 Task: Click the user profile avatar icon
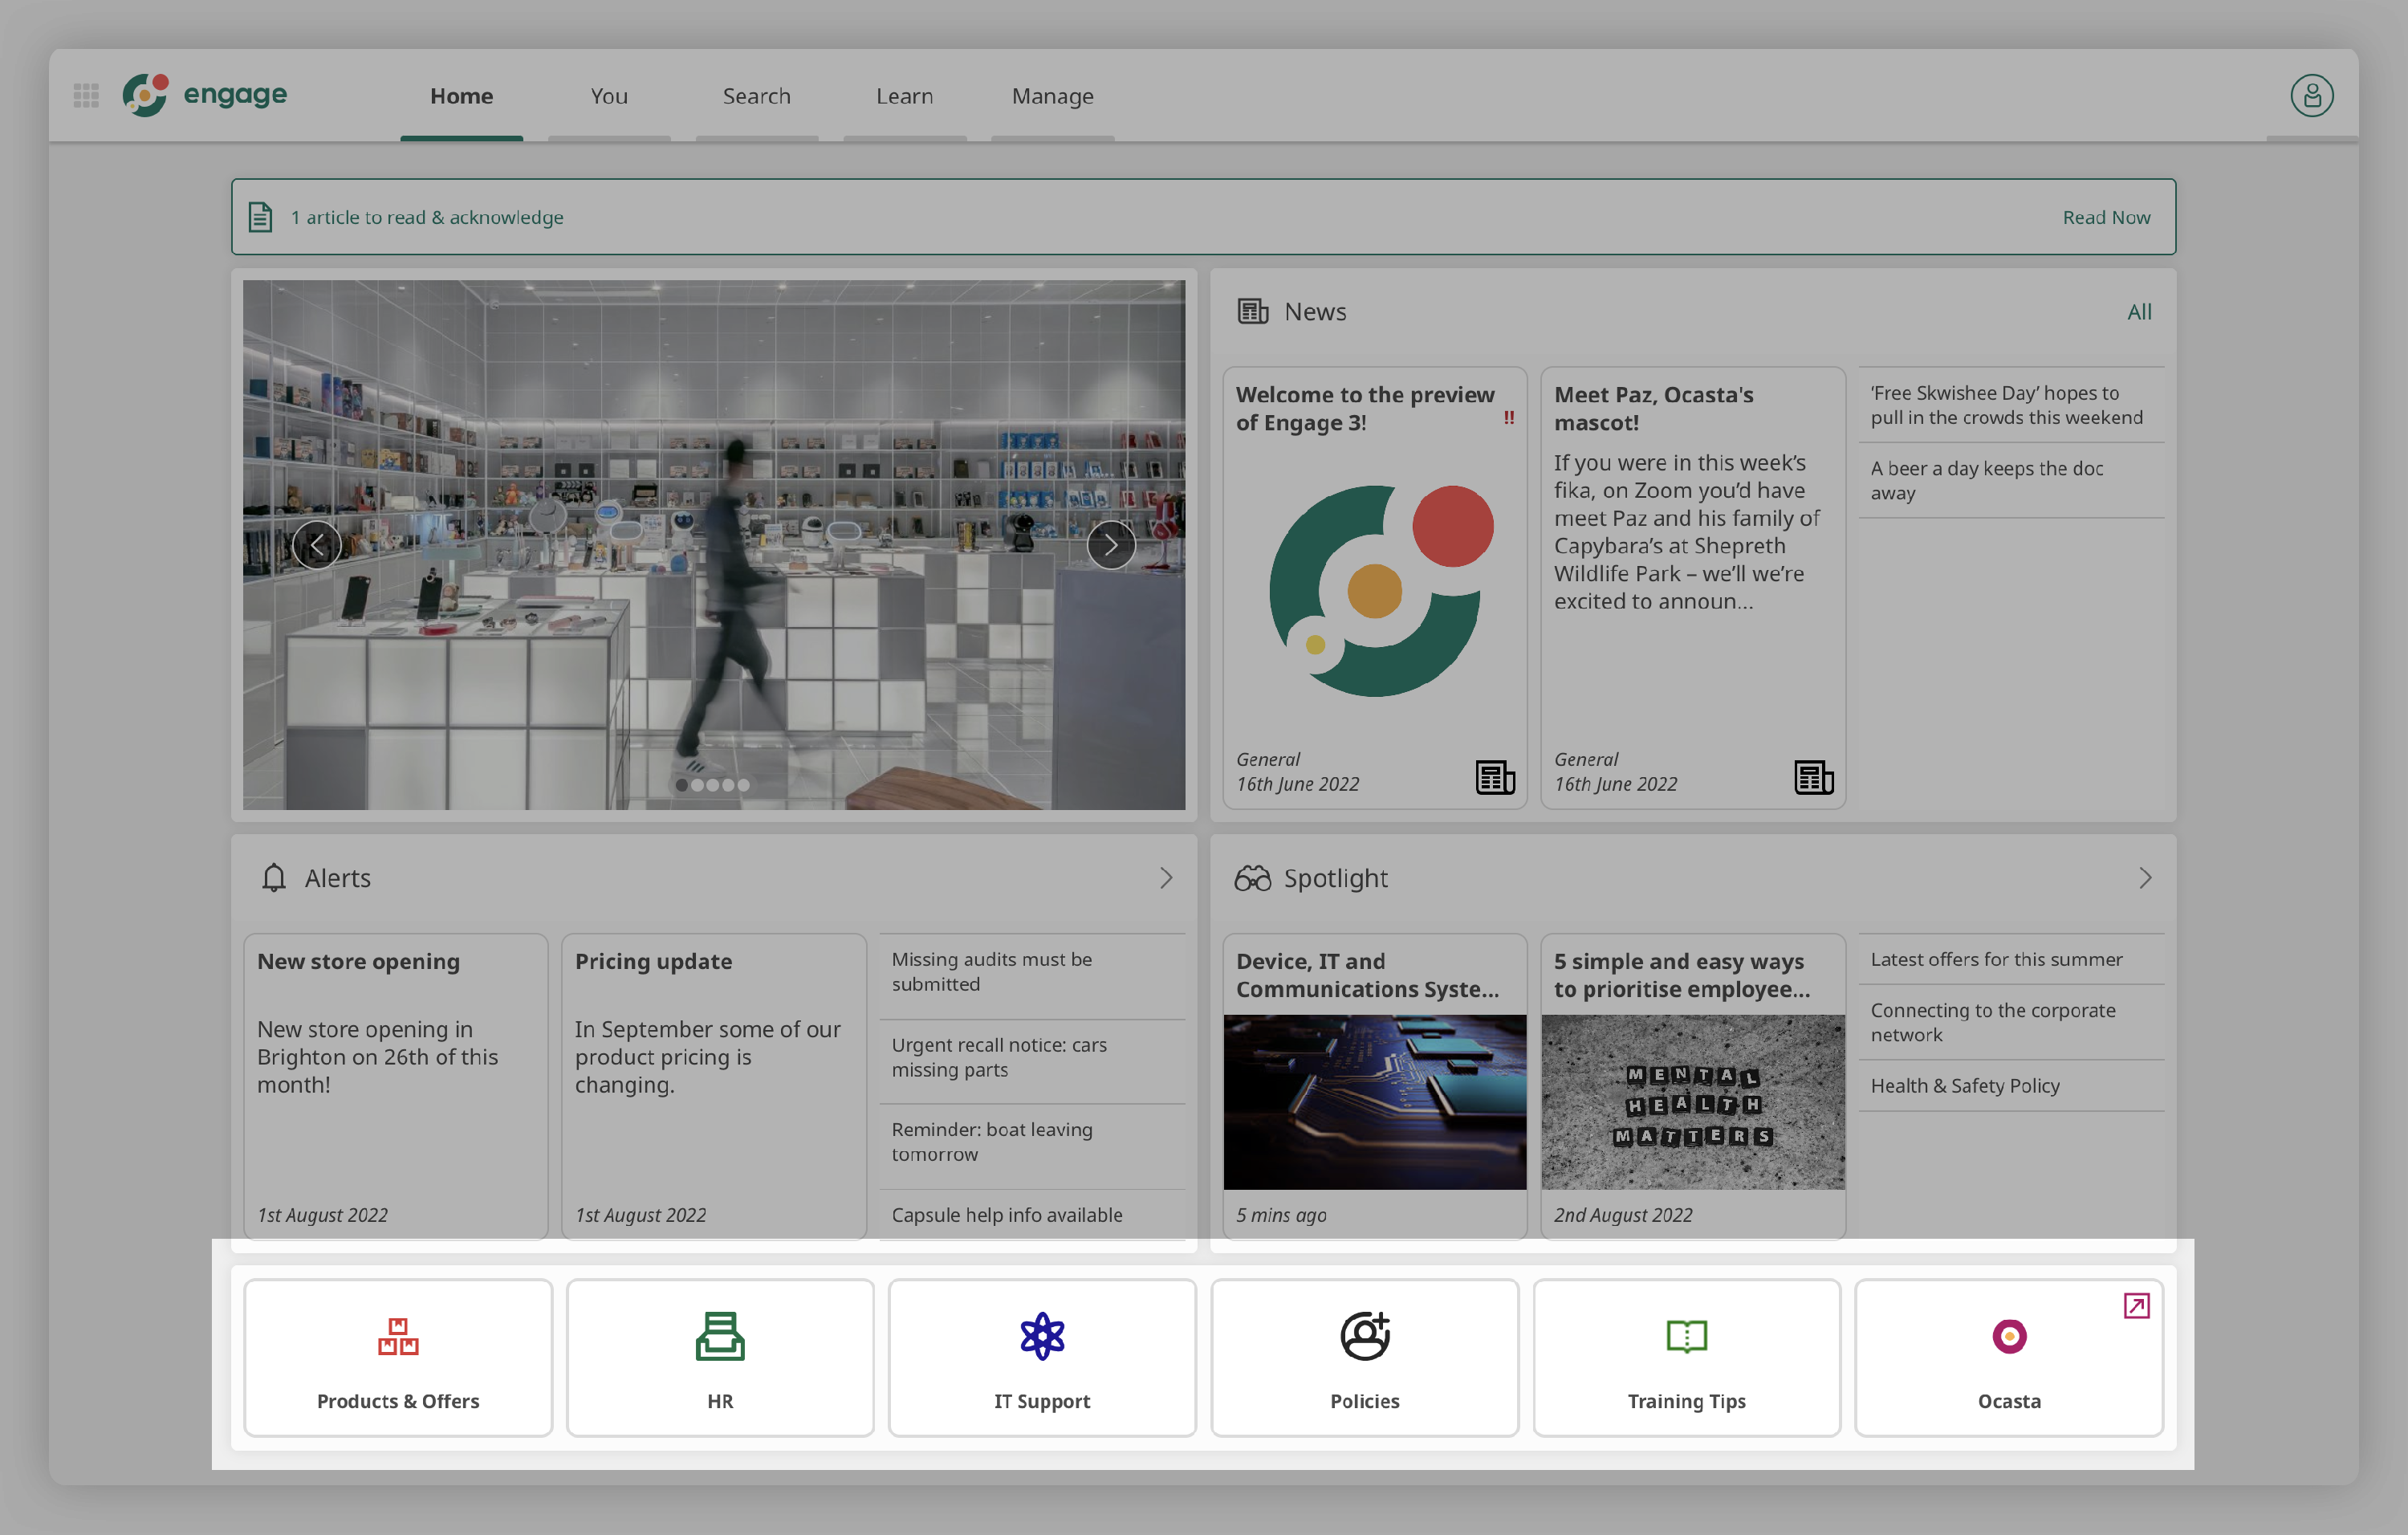tap(2311, 96)
